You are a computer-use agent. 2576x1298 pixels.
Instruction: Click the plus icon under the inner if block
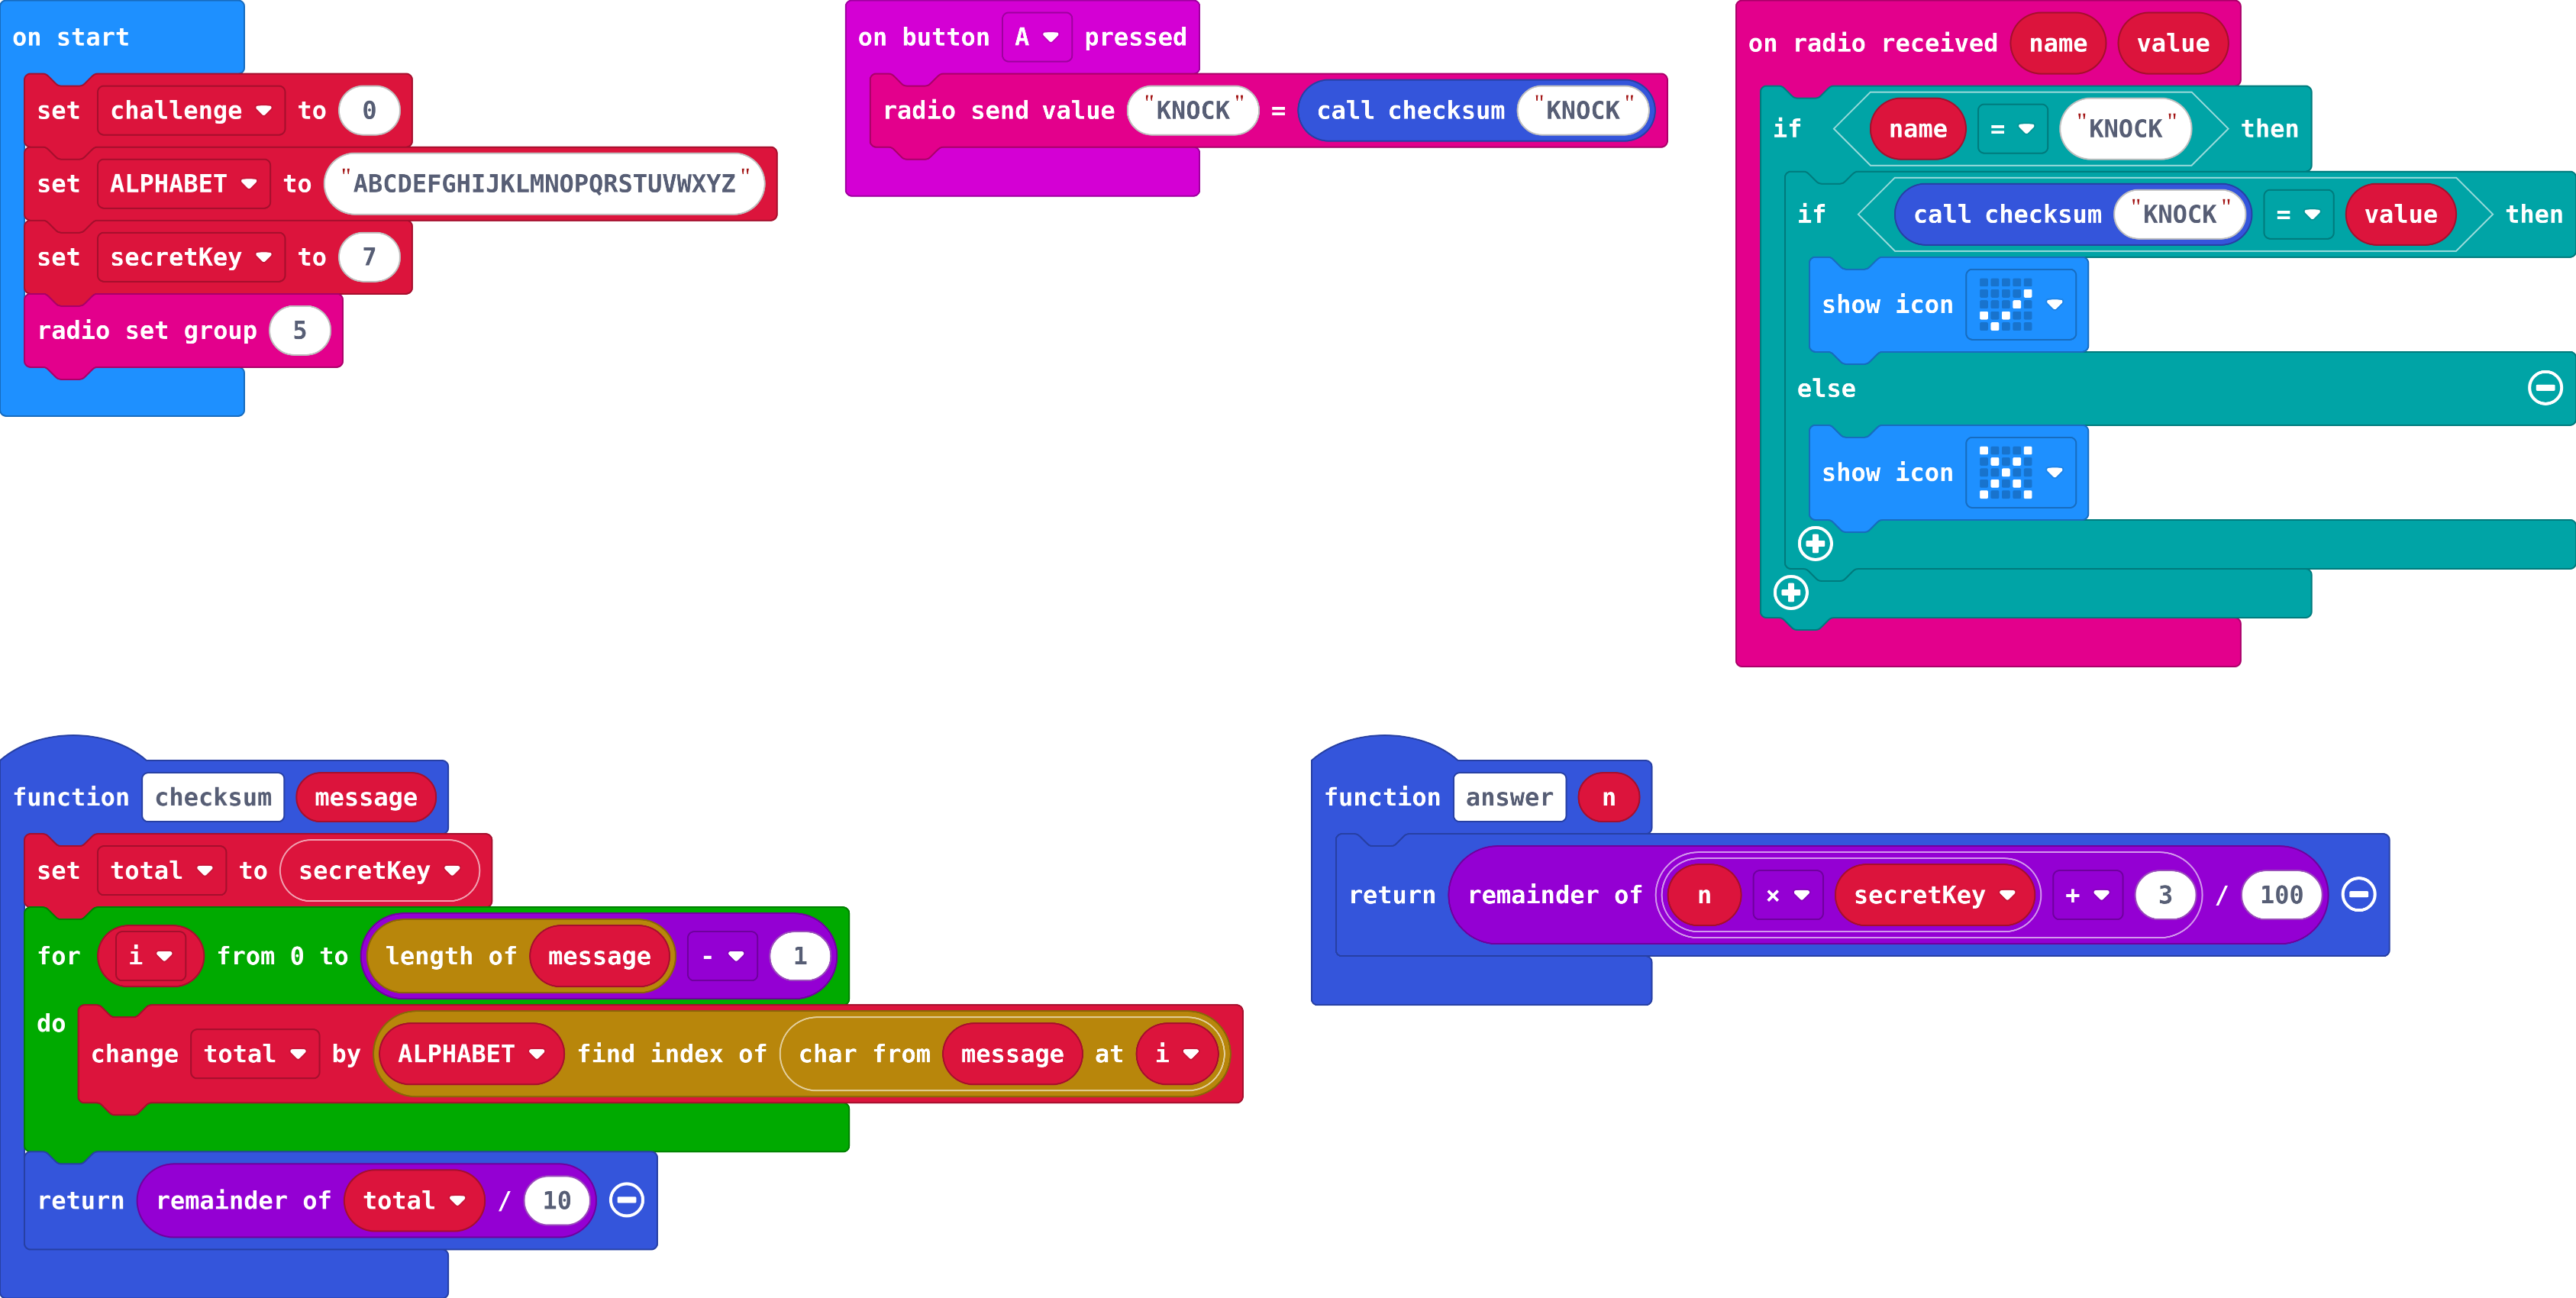coord(1815,544)
